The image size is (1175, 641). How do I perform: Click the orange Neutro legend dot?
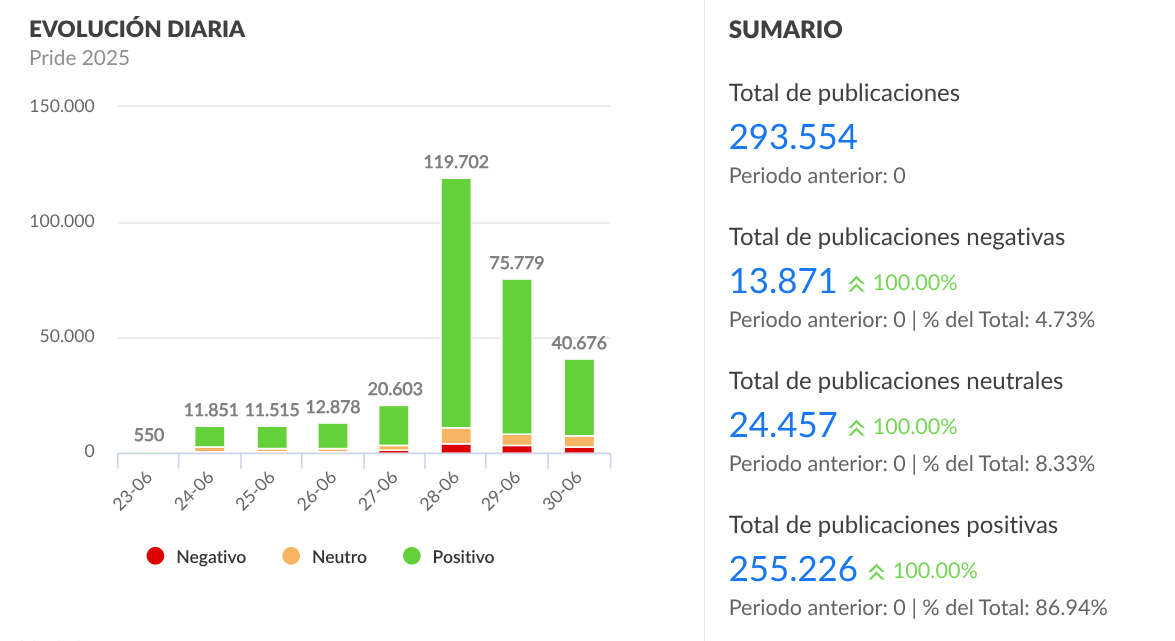point(291,557)
